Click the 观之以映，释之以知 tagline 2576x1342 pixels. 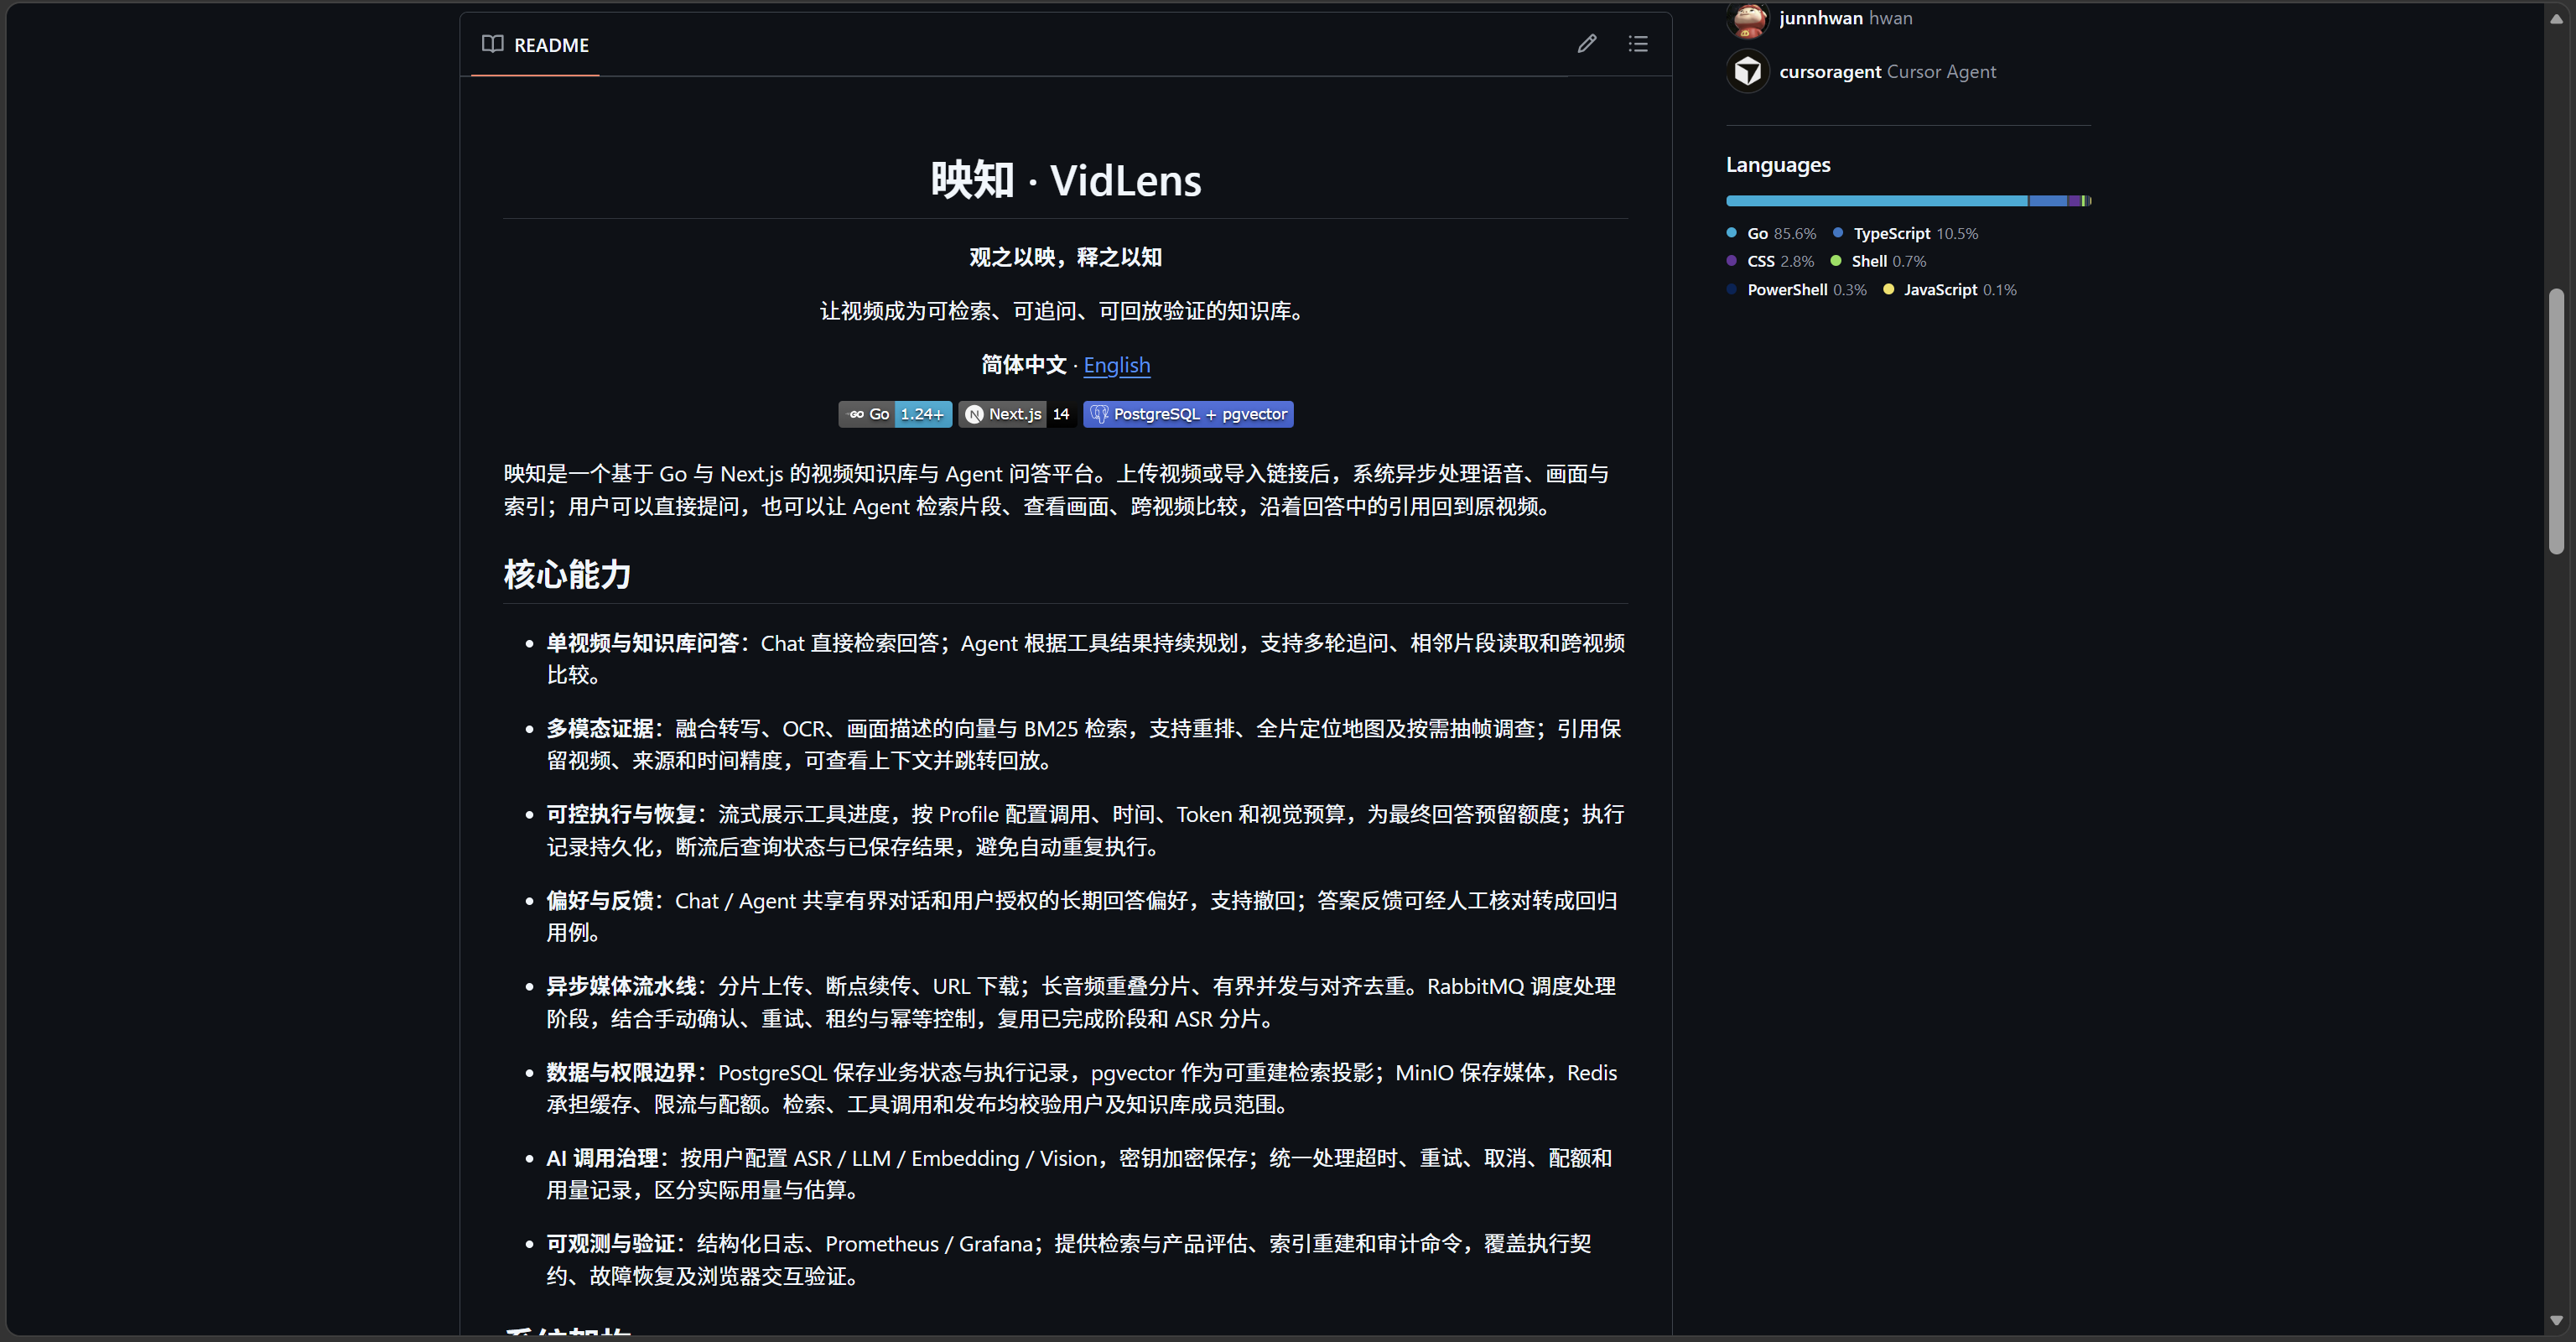[x=1065, y=258]
